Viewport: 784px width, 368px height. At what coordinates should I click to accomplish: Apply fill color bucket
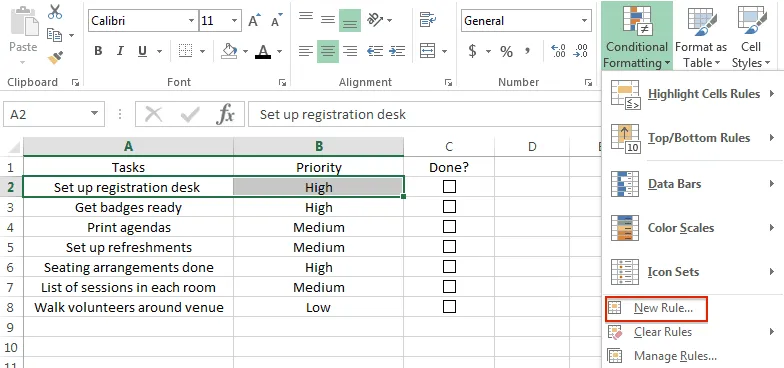pyautogui.click(x=229, y=51)
